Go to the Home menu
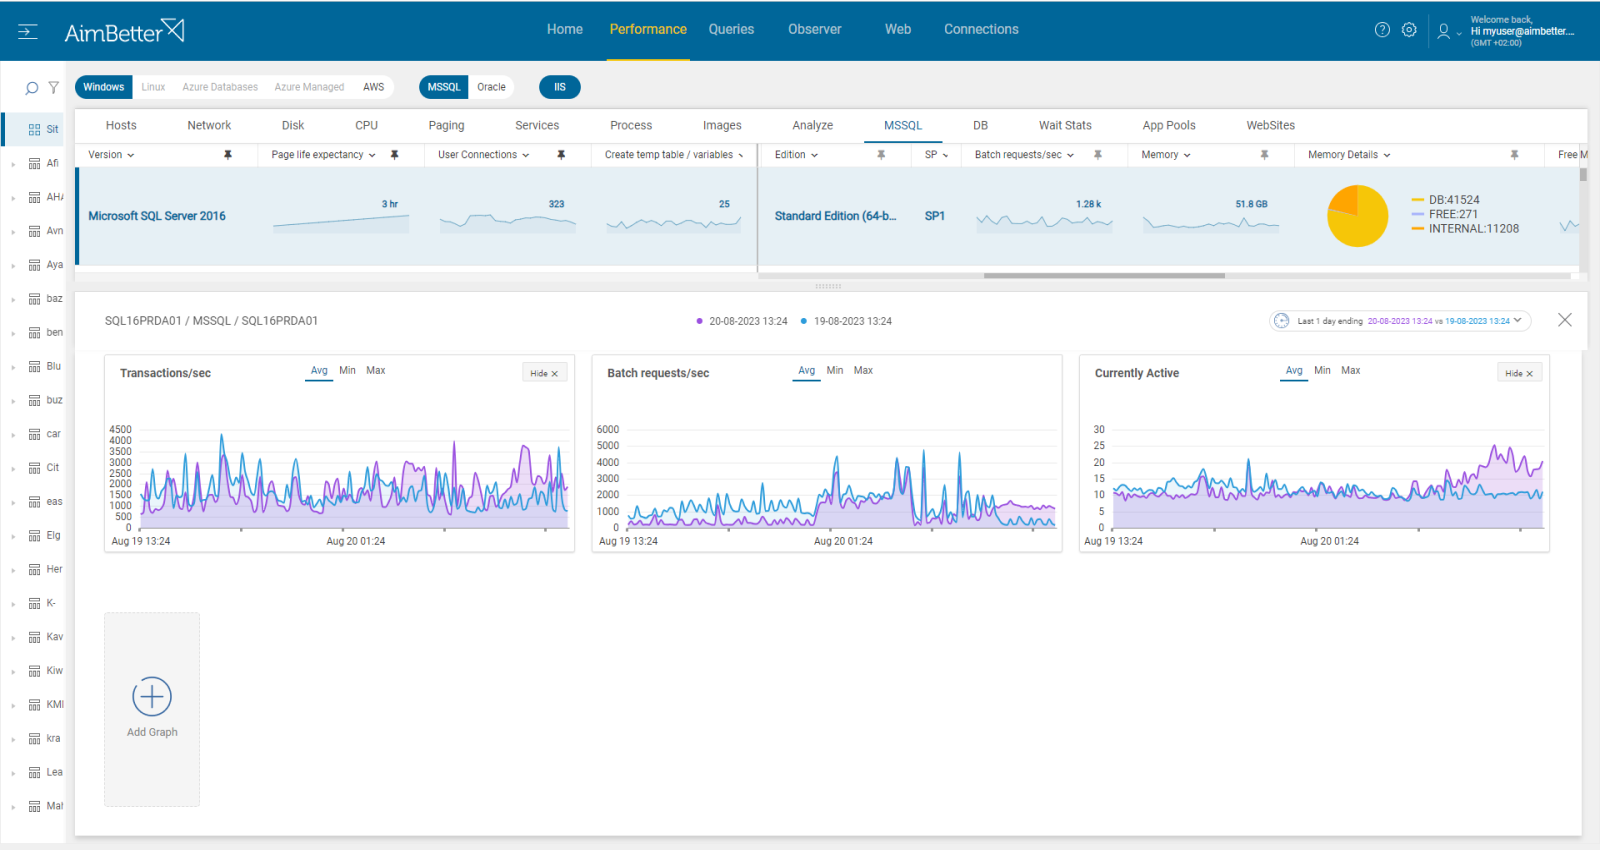Image resolution: width=1600 pixels, height=850 pixels. click(x=565, y=30)
